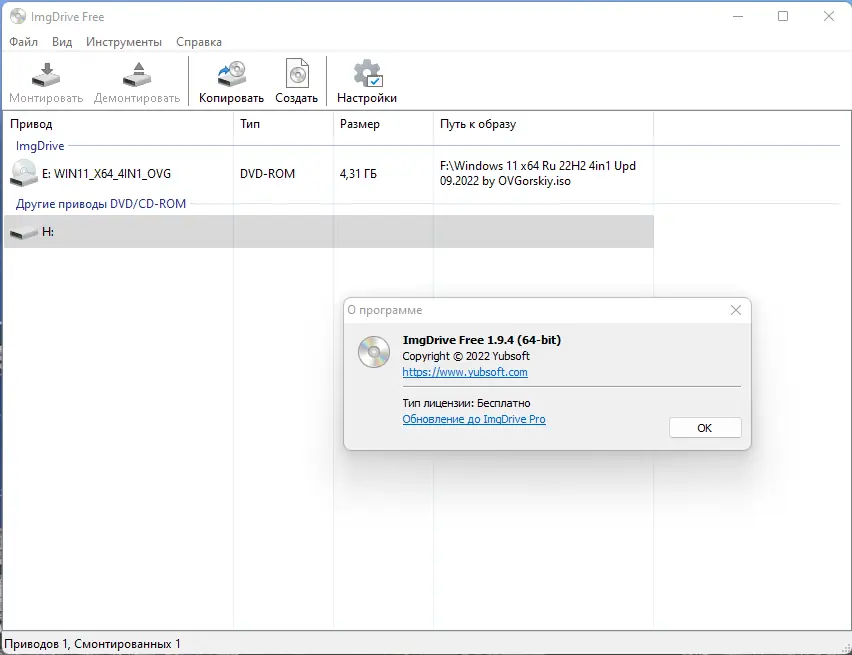The image size is (852, 655).
Task: Click the ImgDrive app icon in title bar
Action: 18,16
